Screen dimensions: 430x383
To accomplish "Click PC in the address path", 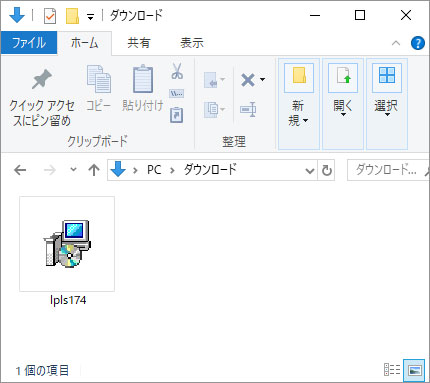I will tap(154, 170).
